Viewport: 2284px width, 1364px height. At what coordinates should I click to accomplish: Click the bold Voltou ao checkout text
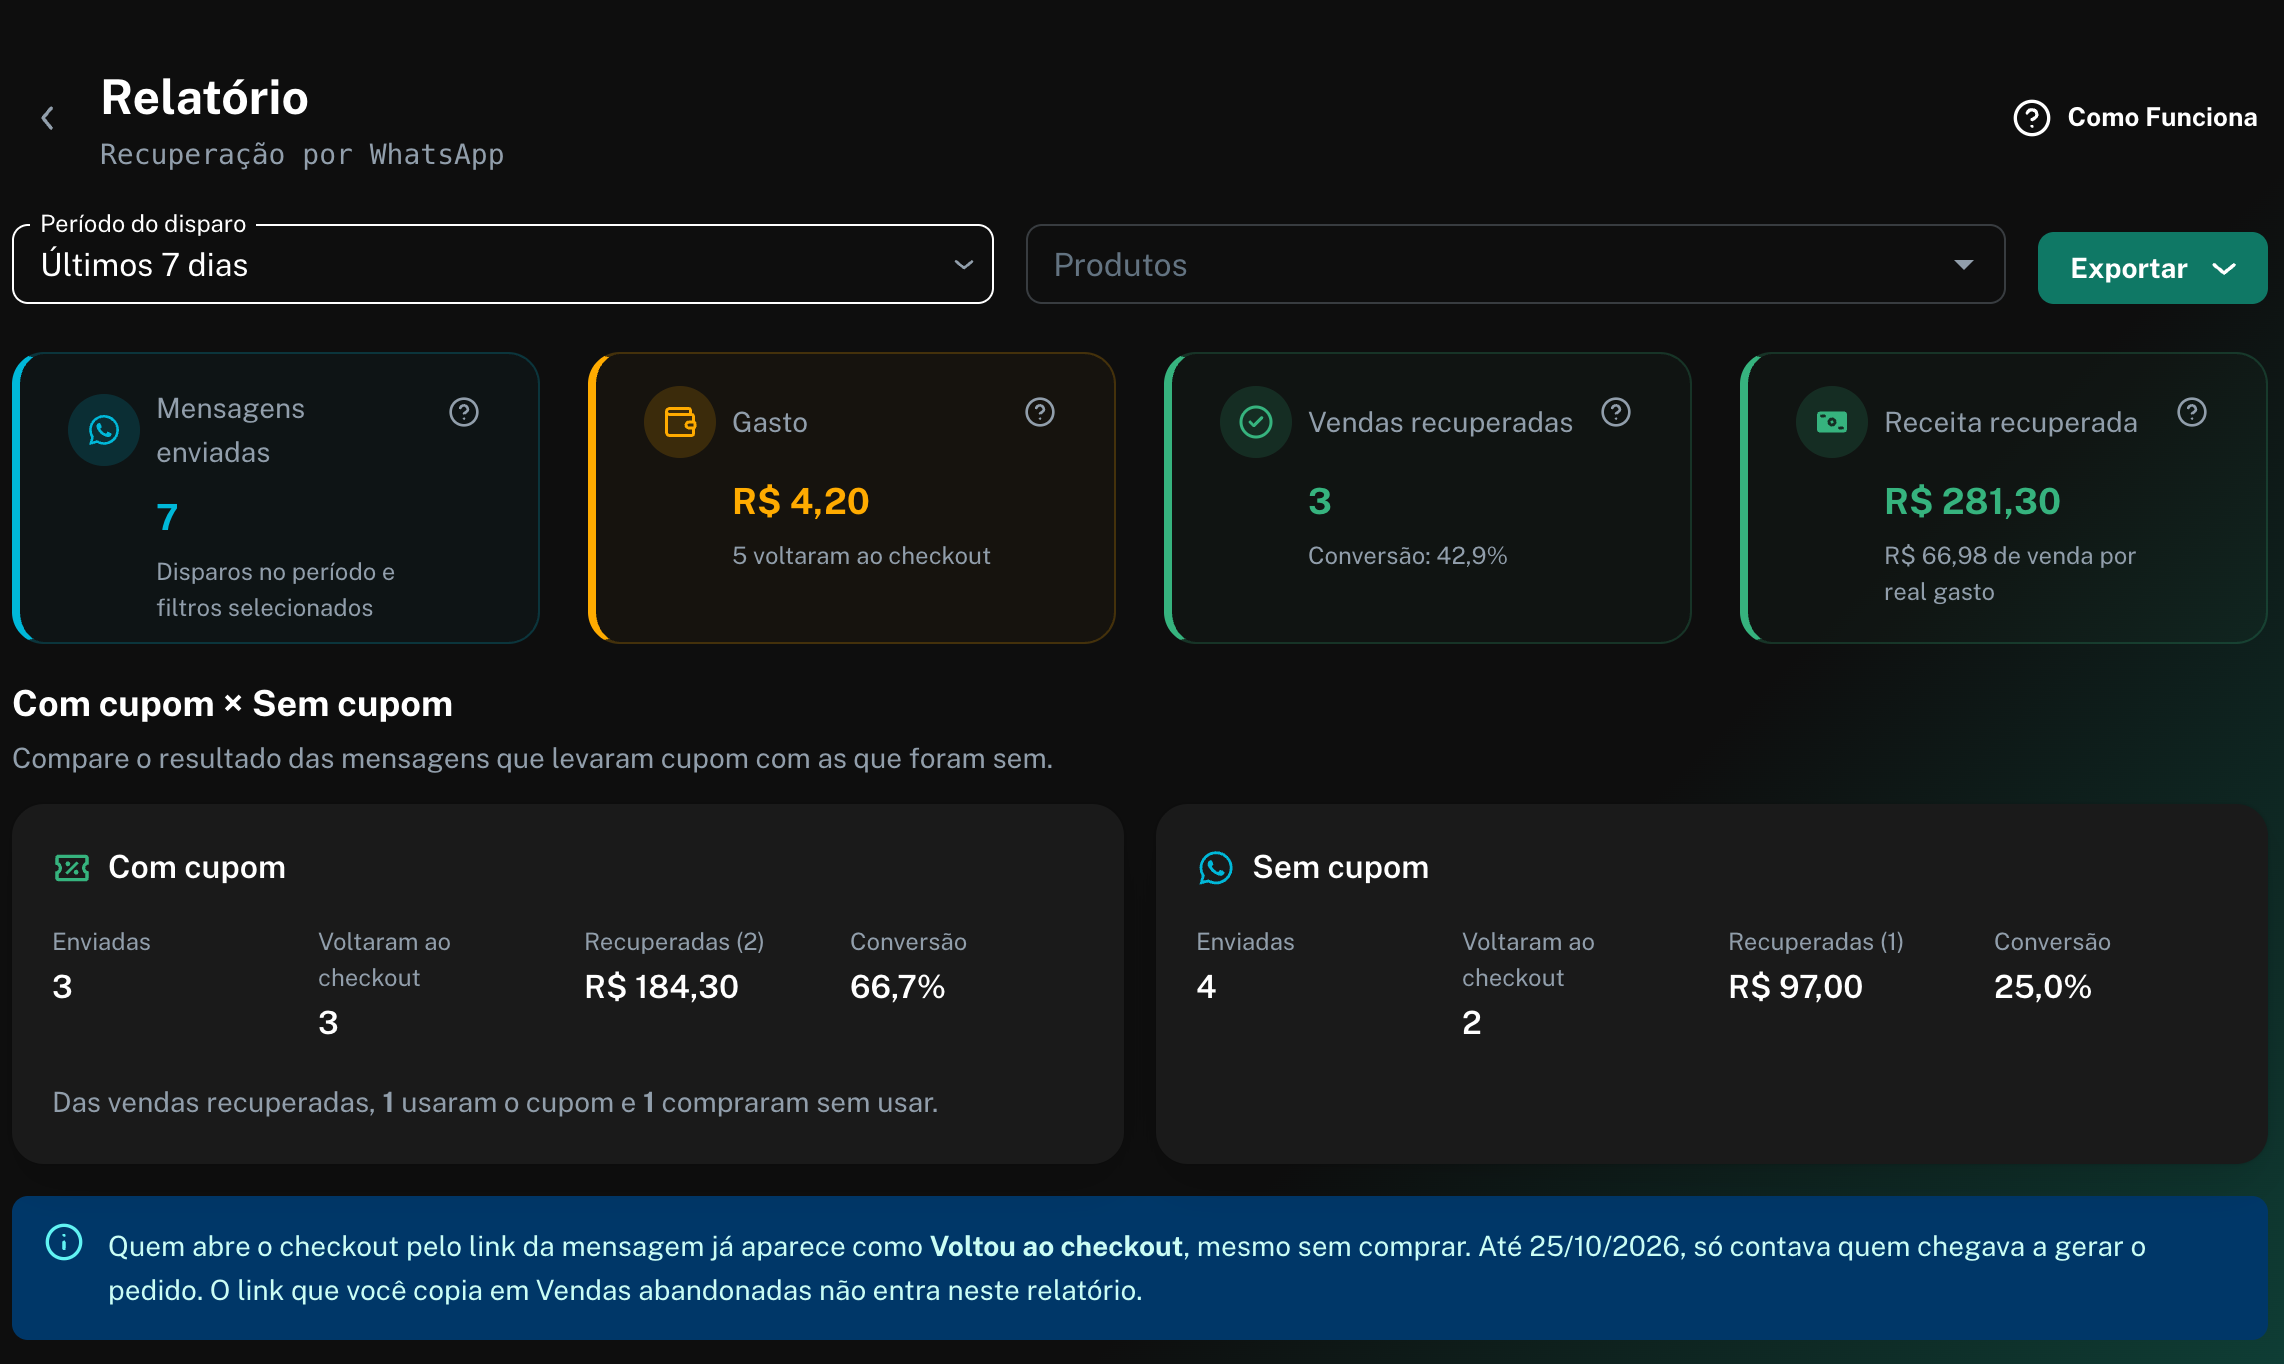(x=1056, y=1247)
